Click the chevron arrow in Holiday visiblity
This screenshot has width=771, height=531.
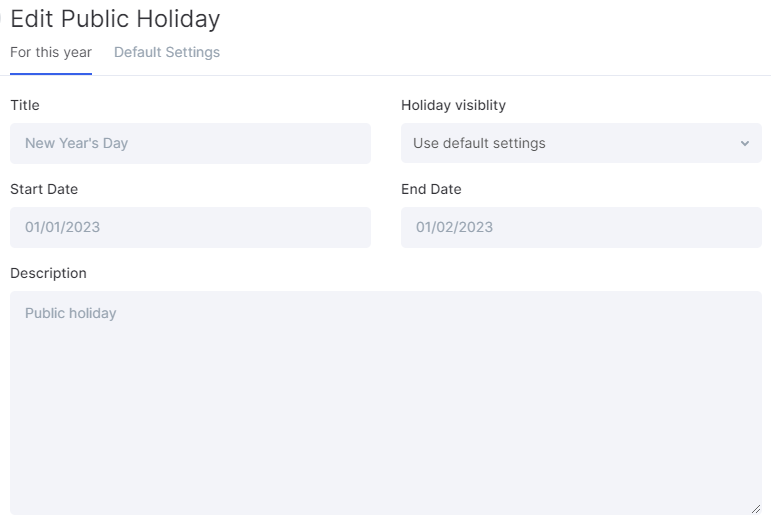745,144
